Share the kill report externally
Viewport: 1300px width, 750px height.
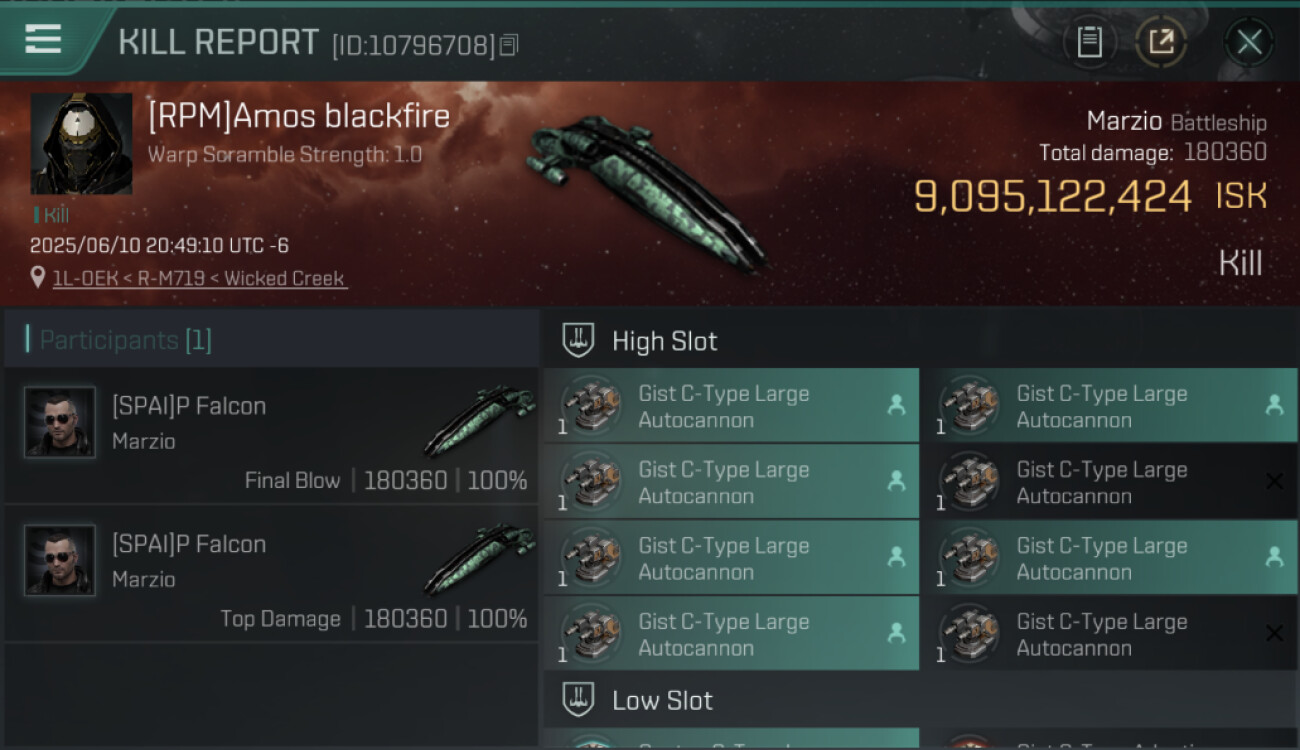pos(1161,42)
